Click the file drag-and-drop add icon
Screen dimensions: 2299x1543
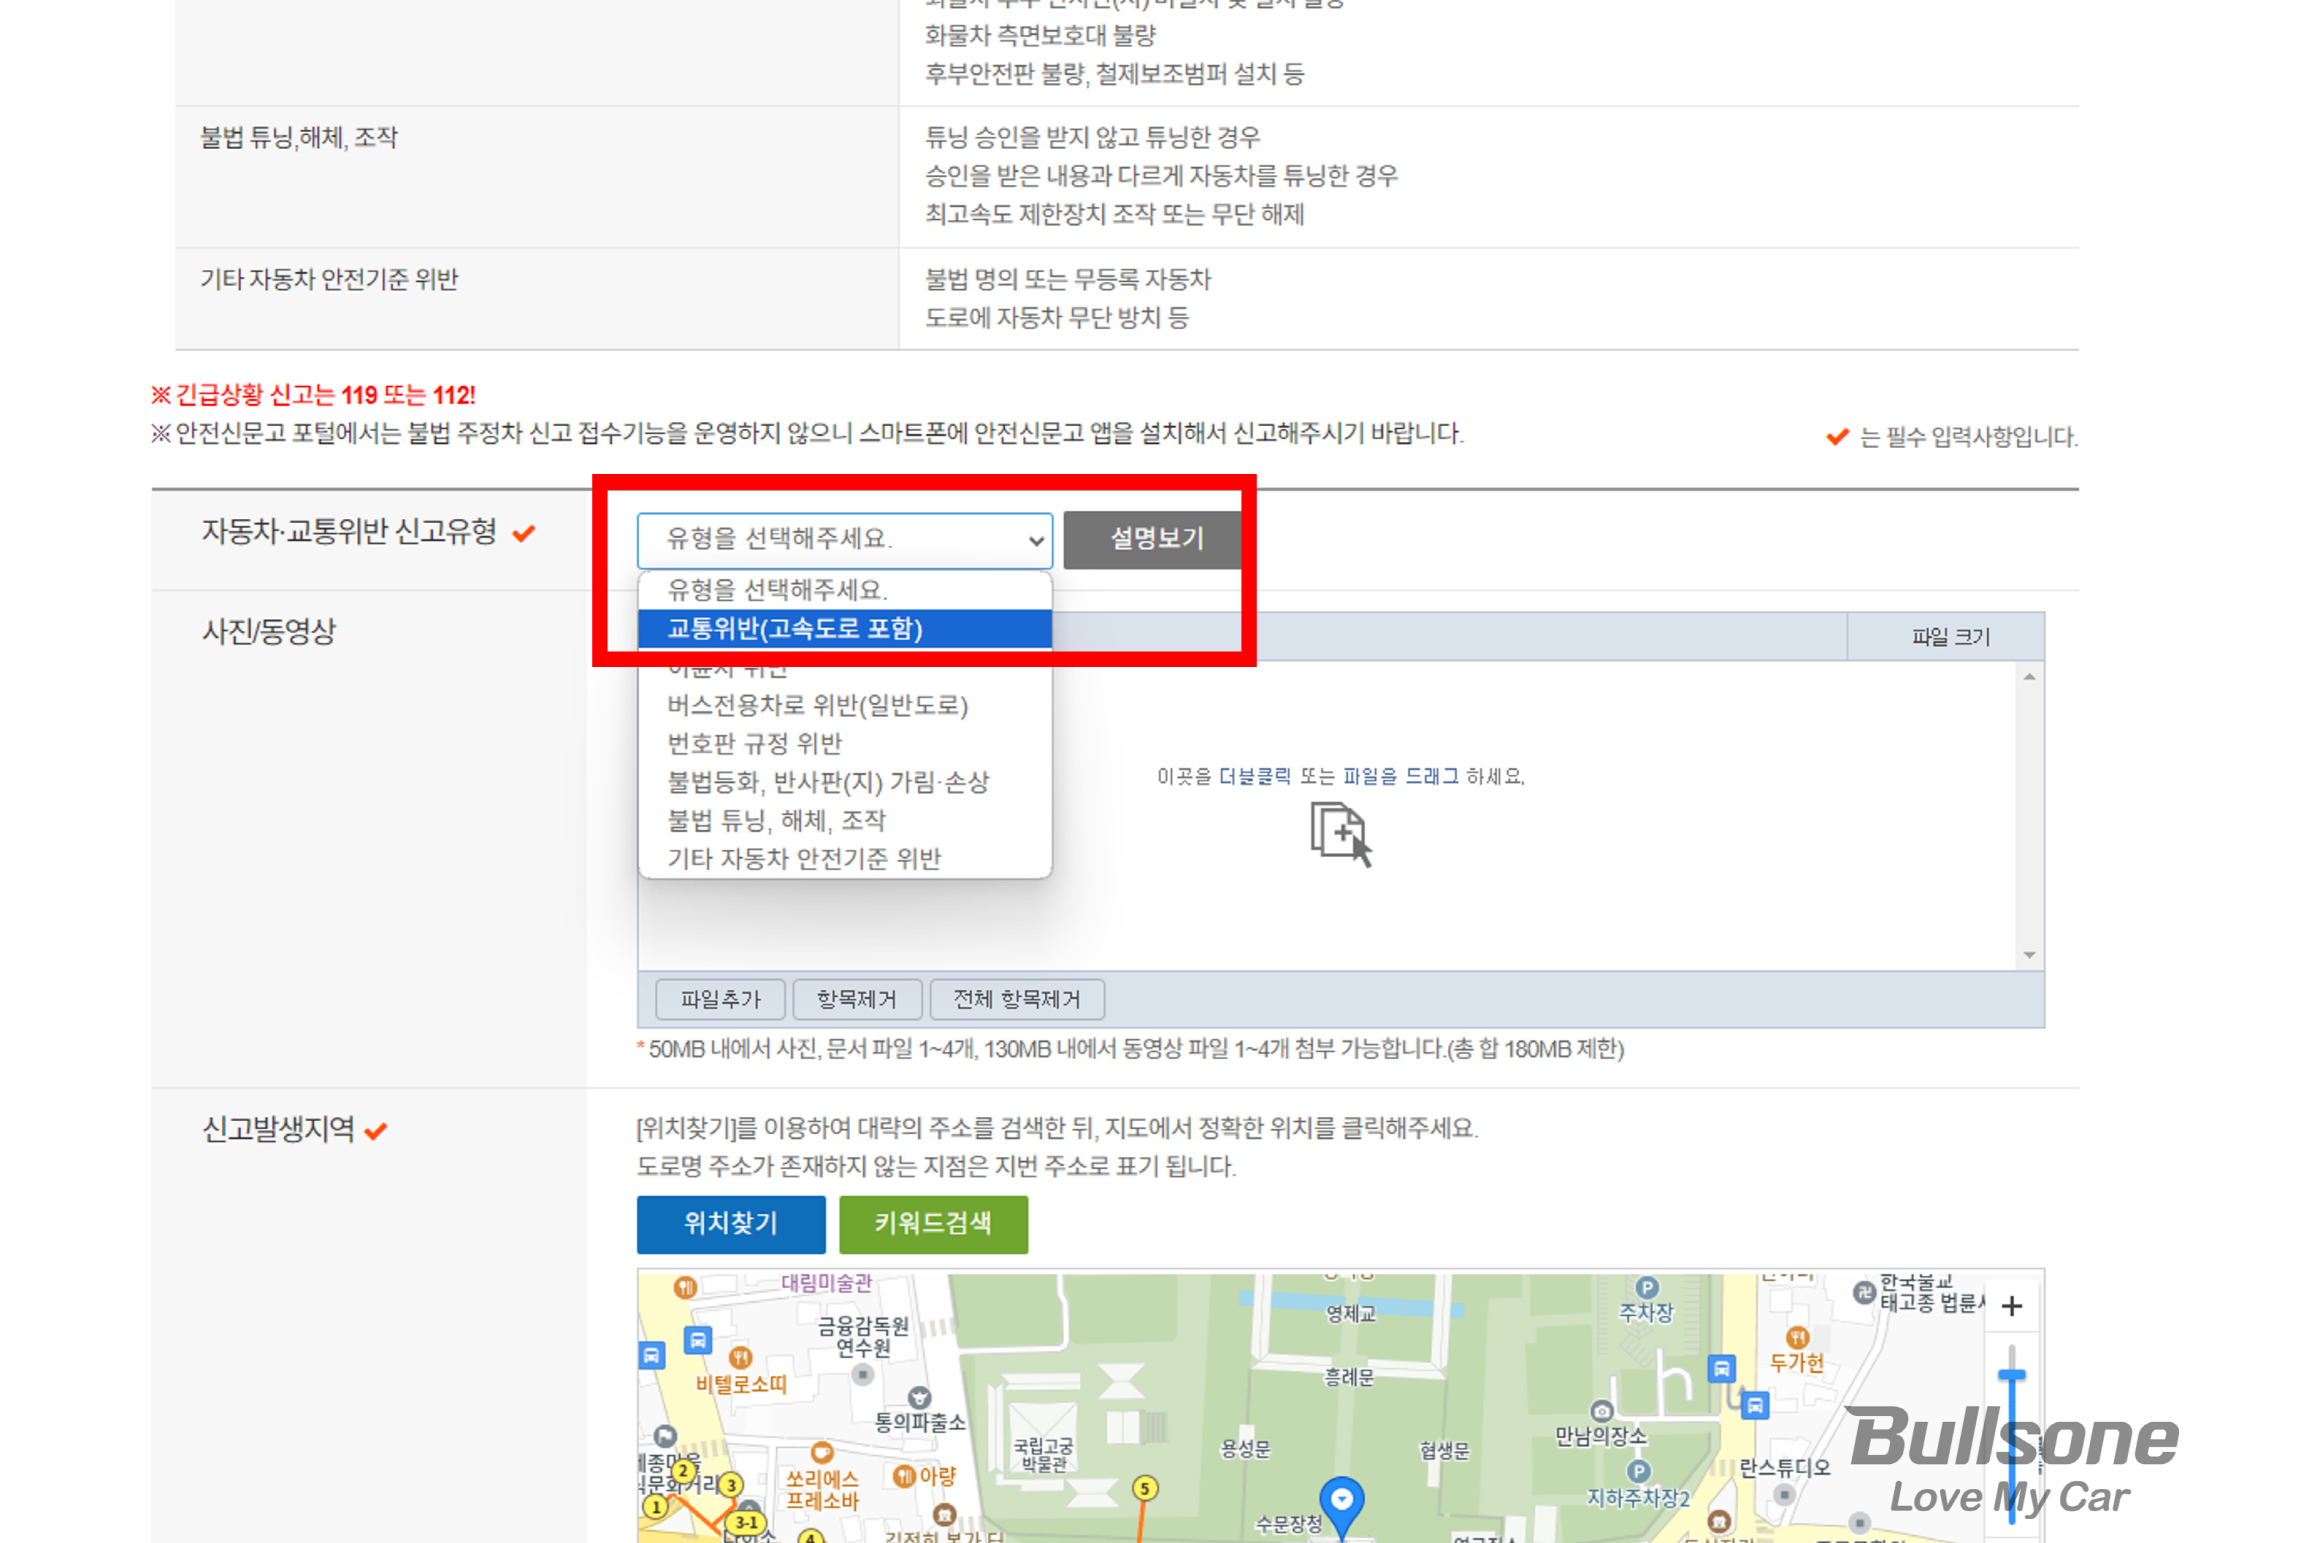[1340, 833]
